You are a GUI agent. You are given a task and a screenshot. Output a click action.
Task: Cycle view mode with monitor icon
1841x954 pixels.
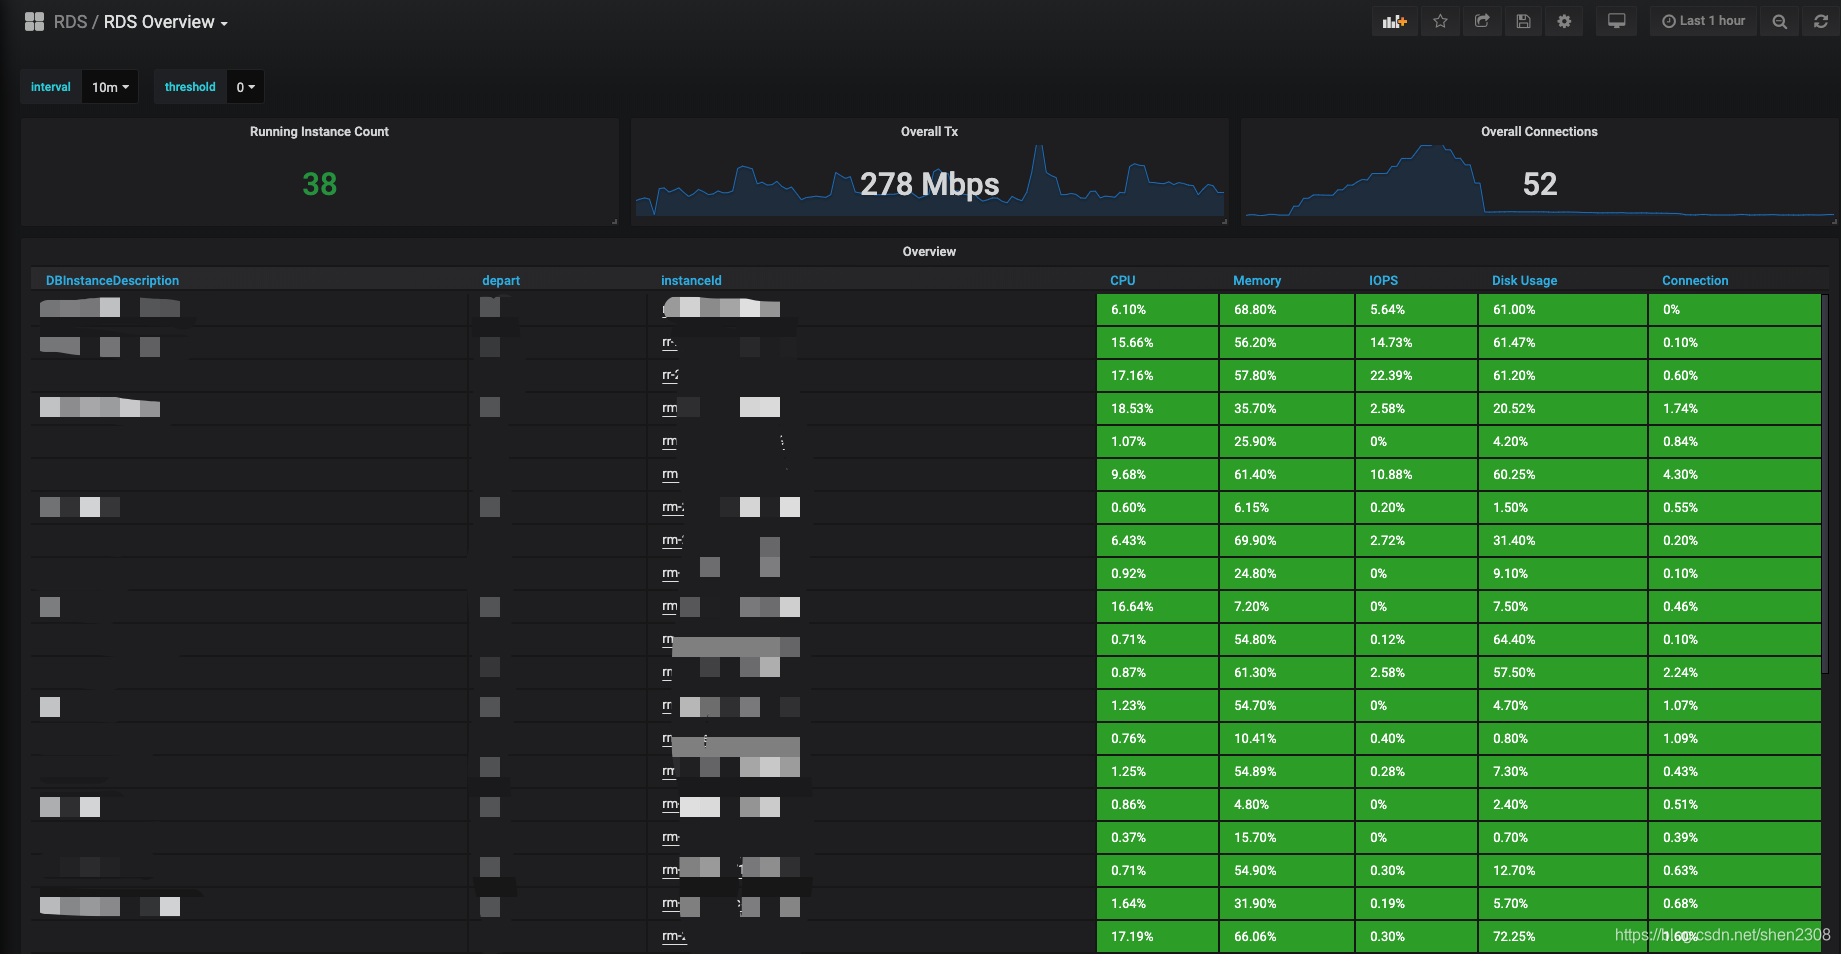(1616, 21)
